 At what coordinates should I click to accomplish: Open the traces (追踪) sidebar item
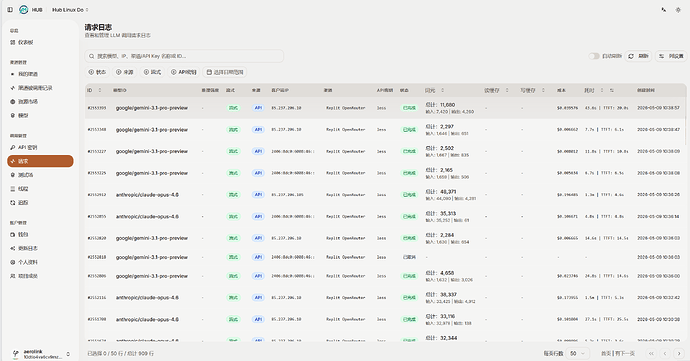coord(40,203)
